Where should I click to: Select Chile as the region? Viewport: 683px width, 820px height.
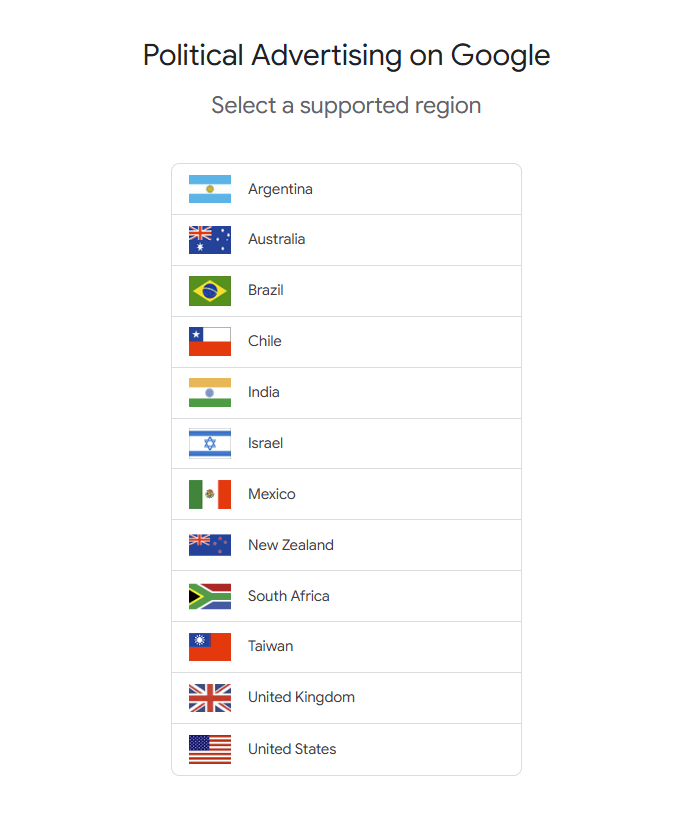pyautogui.click(x=346, y=341)
